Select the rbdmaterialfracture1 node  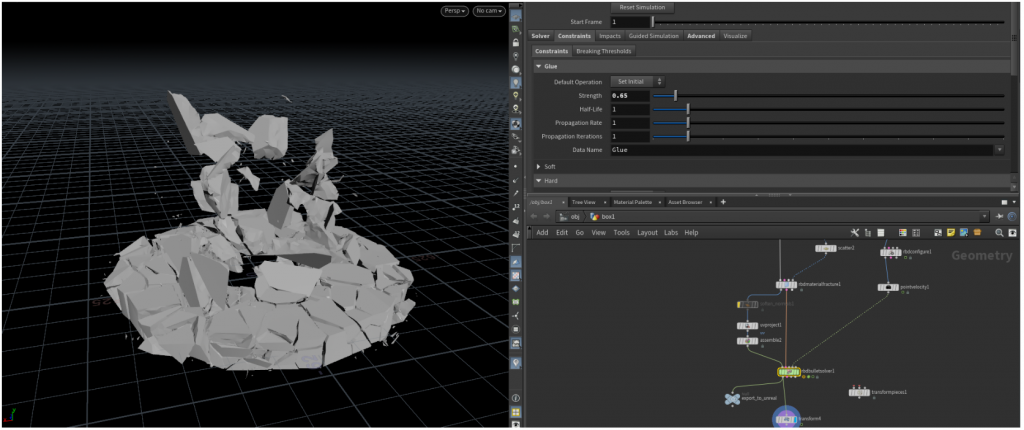(x=786, y=285)
